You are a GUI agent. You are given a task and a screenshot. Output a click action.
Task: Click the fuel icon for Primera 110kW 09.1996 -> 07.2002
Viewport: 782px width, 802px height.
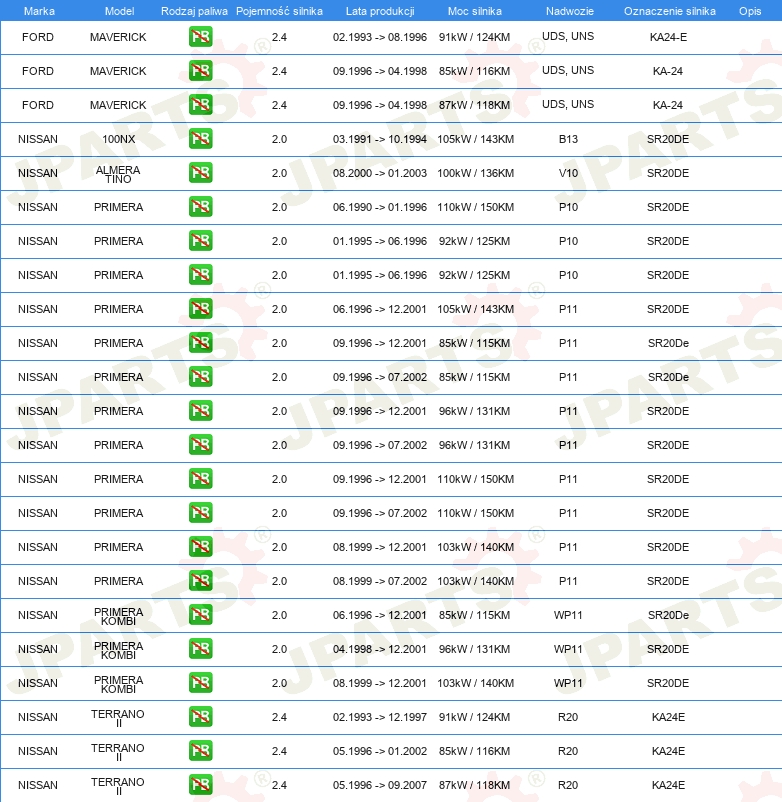pyautogui.click(x=200, y=513)
